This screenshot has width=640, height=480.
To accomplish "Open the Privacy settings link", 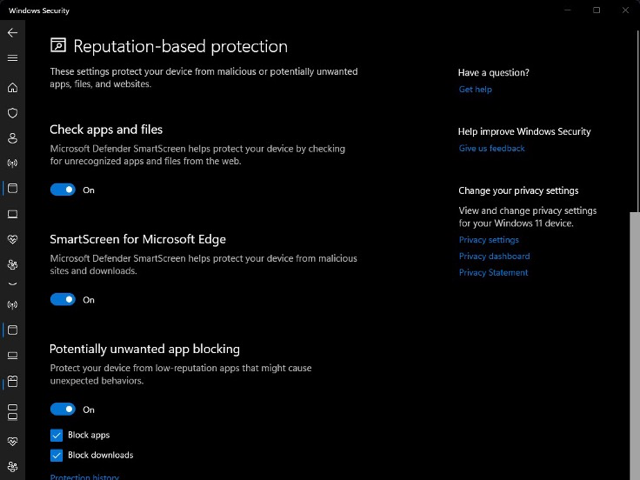I will point(489,240).
